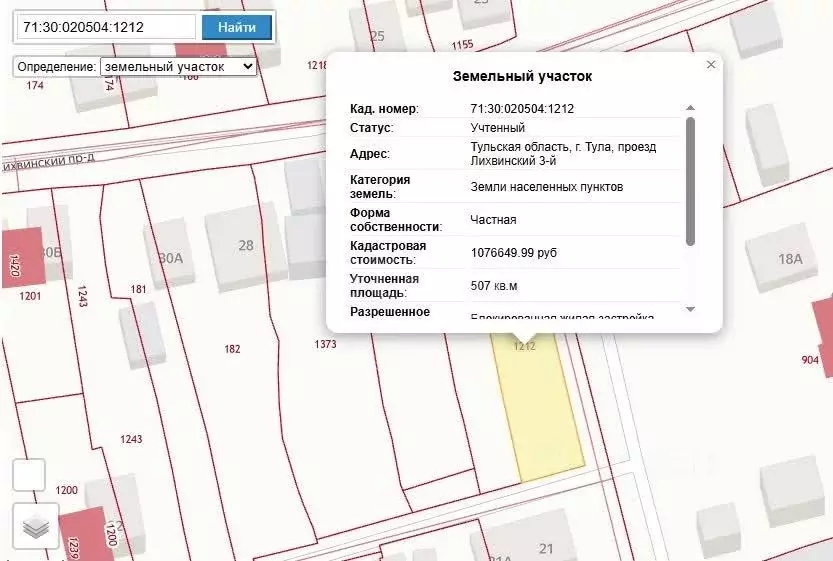Click the popup scrollbar thumb
Image resolution: width=833 pixels, height=561 pixels.
click(x=690, y=181)
